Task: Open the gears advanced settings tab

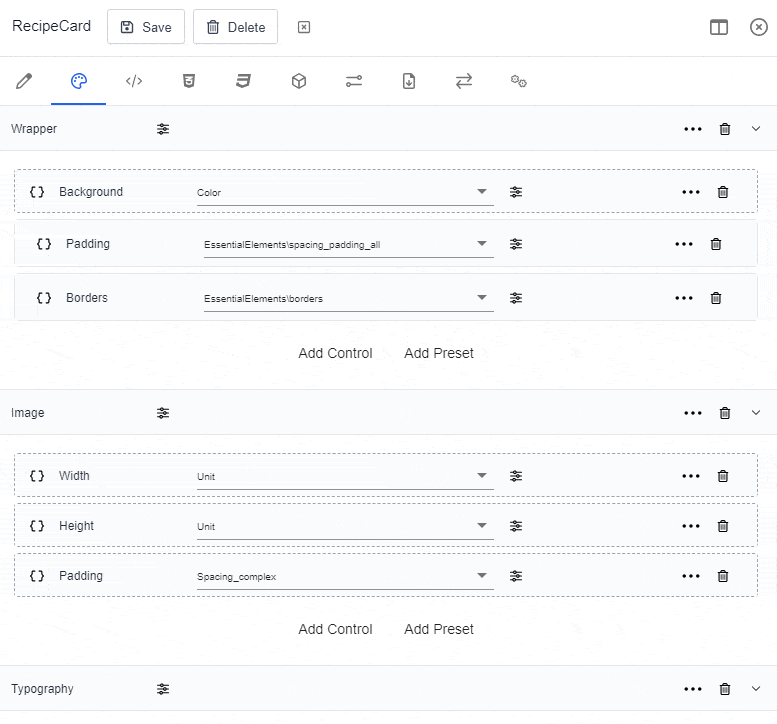Action: (519, 81)
